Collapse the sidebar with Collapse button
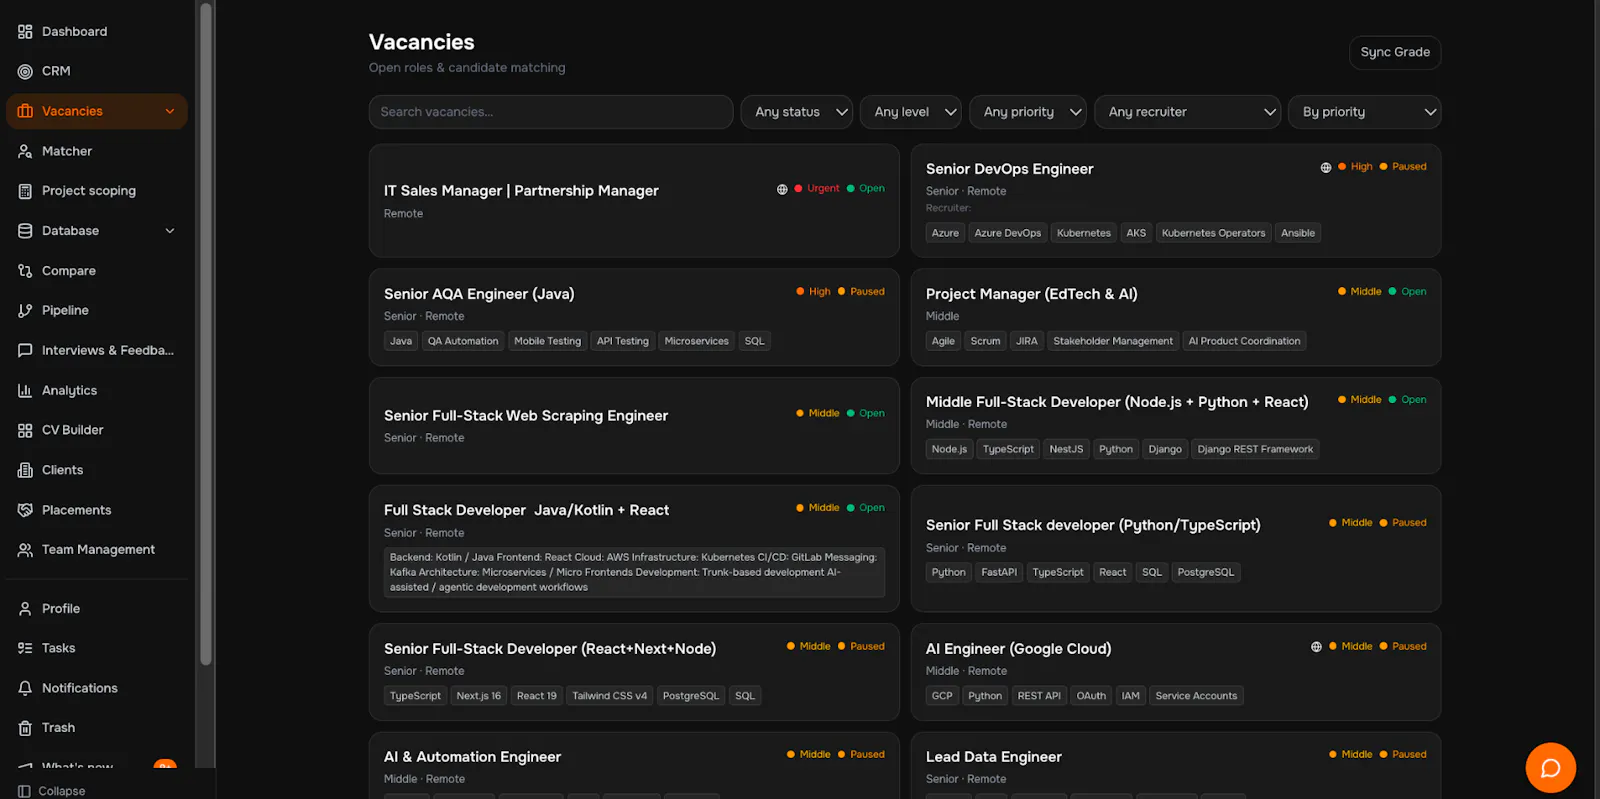The width and height of the screenshot is (1600, 799). tap(52, 791)
